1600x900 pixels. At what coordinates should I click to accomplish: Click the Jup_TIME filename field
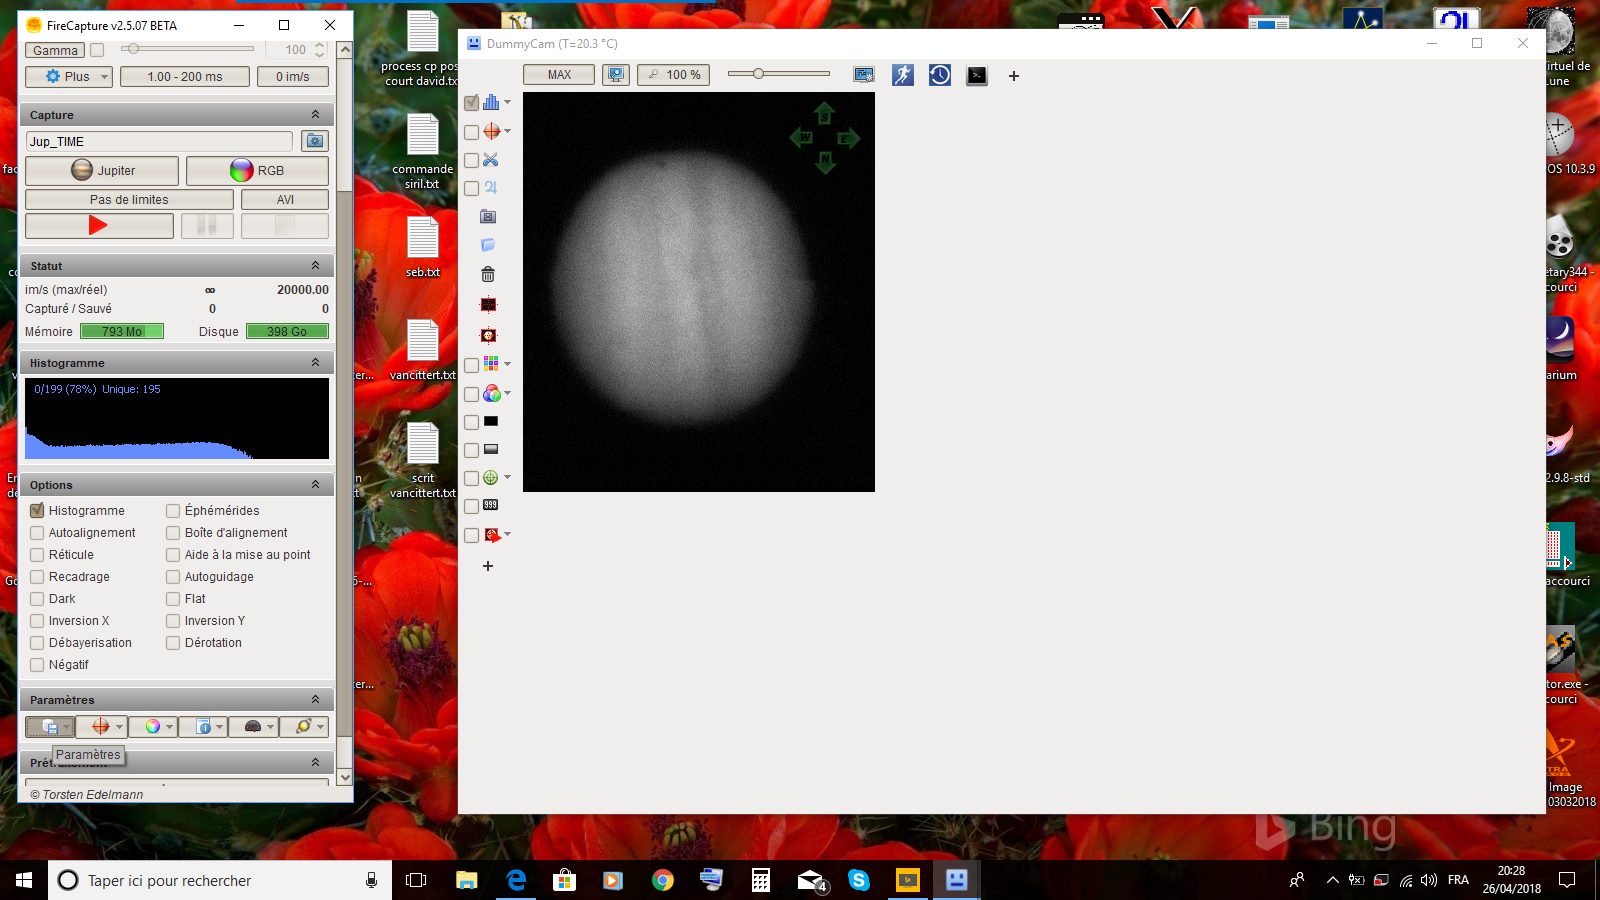159,141
